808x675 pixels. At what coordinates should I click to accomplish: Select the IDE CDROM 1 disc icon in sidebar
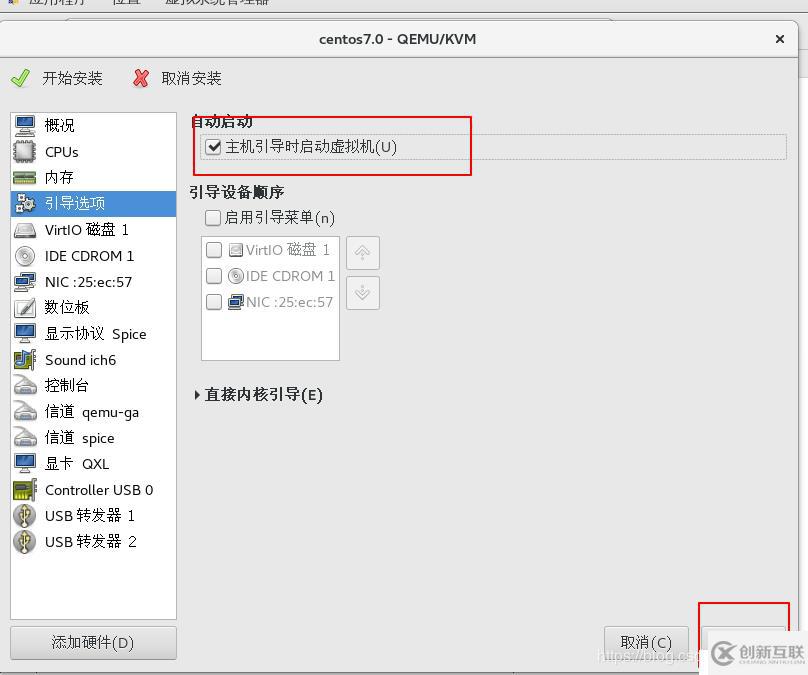point(25,256)
